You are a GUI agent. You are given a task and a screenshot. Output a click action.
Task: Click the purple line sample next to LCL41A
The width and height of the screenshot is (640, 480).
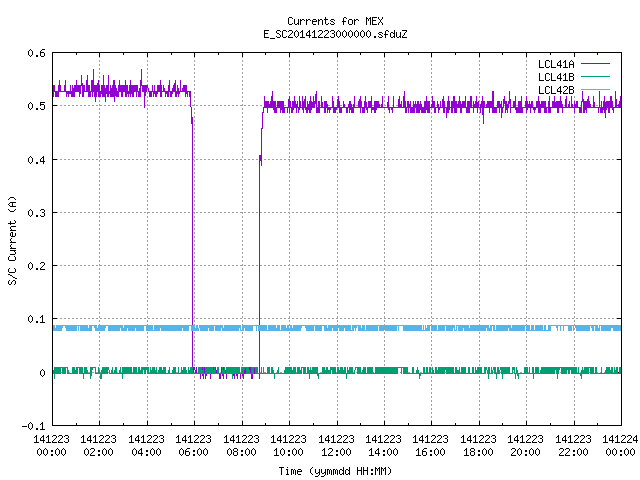pyautogui.click(x=595, y=64)
